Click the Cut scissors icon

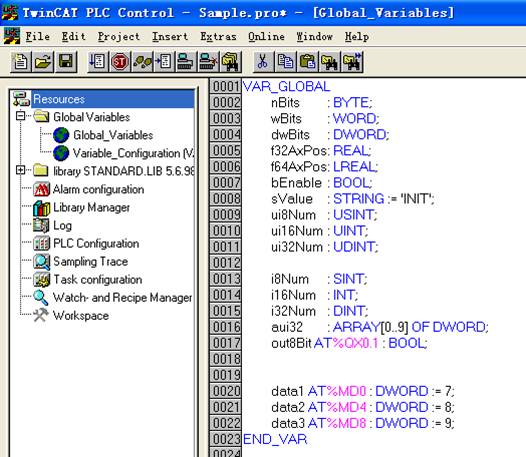(x=263, y=62)
